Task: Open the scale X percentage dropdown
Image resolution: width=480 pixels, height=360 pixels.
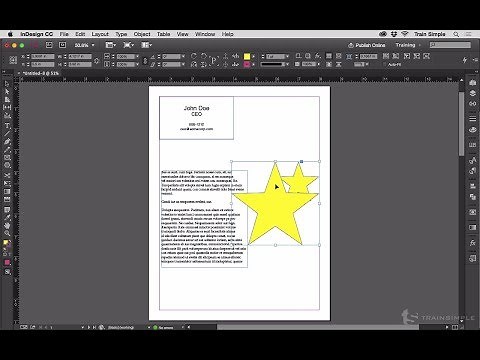Action: (137, 57)
